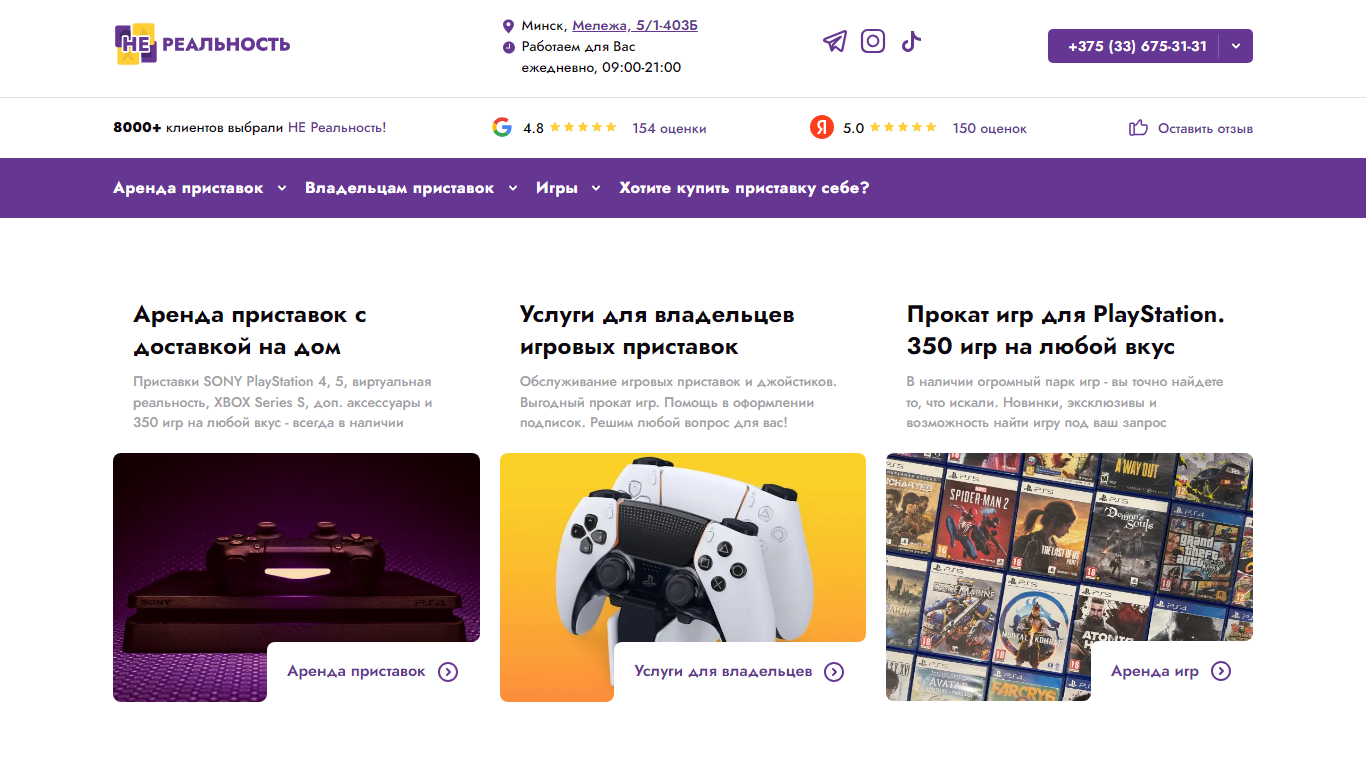Open the Владельцам приставок navigation item
The width and height of the screenshot is (1366, 768).
[x=400, y=188]
